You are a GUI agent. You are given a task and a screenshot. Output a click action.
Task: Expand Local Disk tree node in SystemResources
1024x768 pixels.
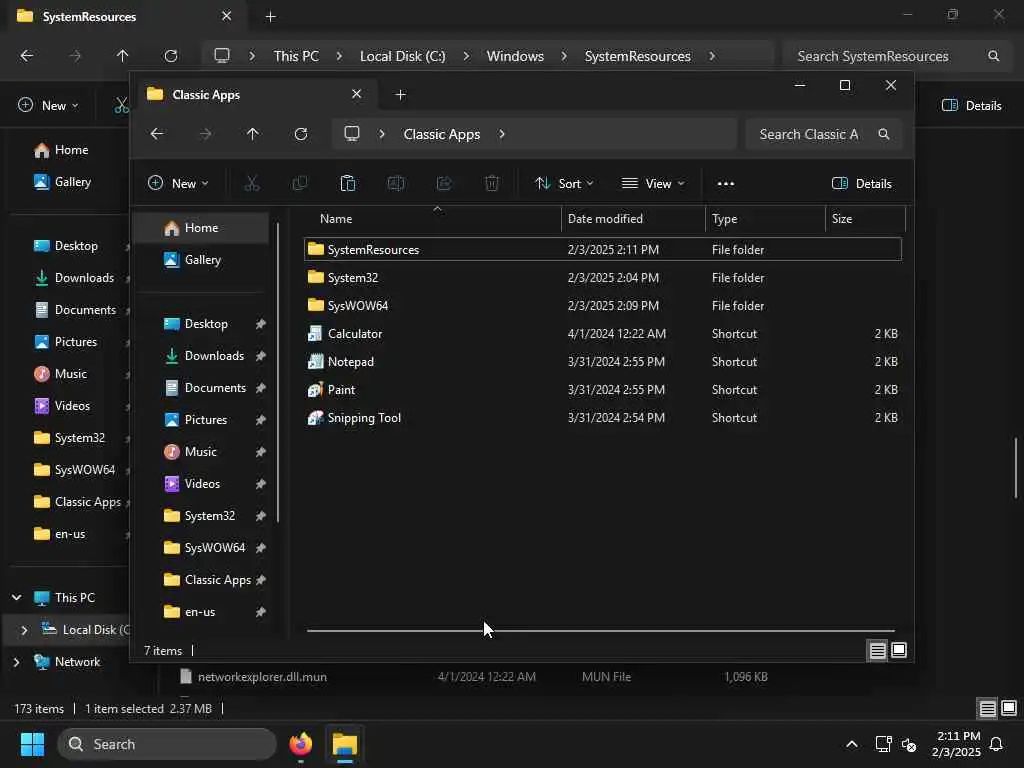[24, 630]
